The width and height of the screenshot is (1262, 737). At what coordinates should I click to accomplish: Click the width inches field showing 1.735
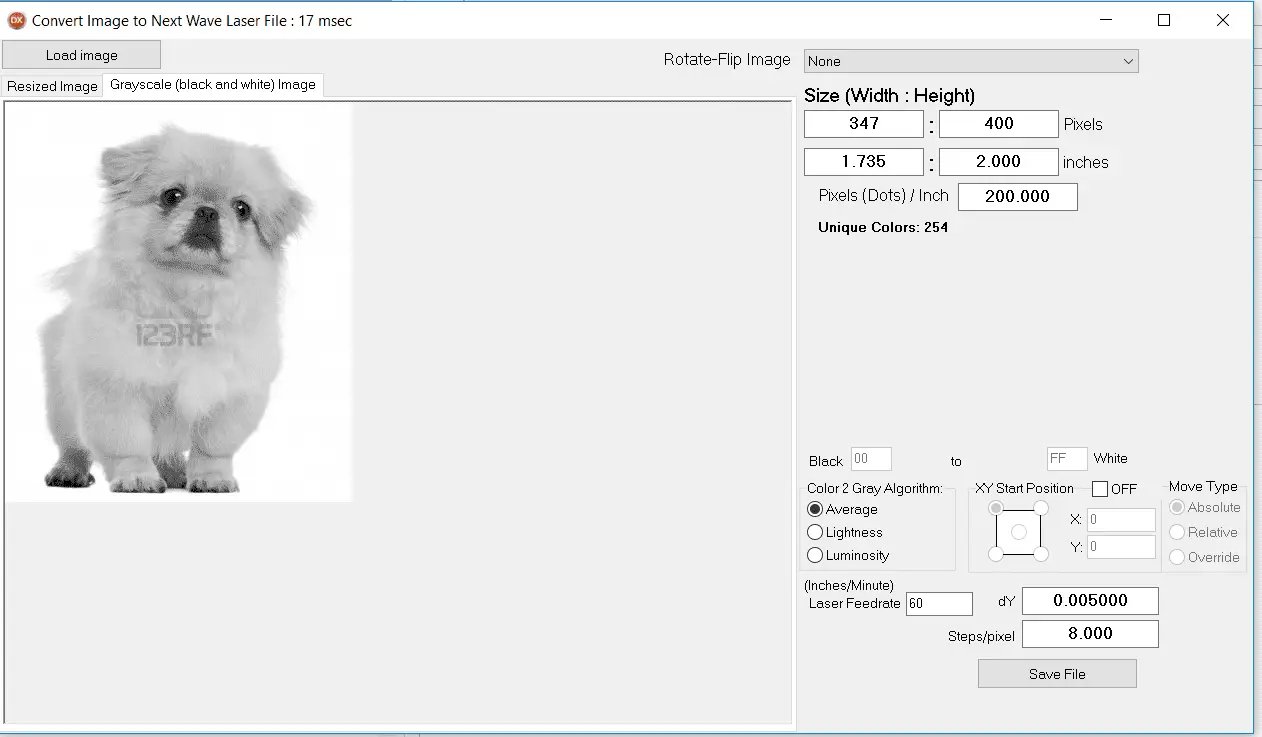click(x=864, y=161)
